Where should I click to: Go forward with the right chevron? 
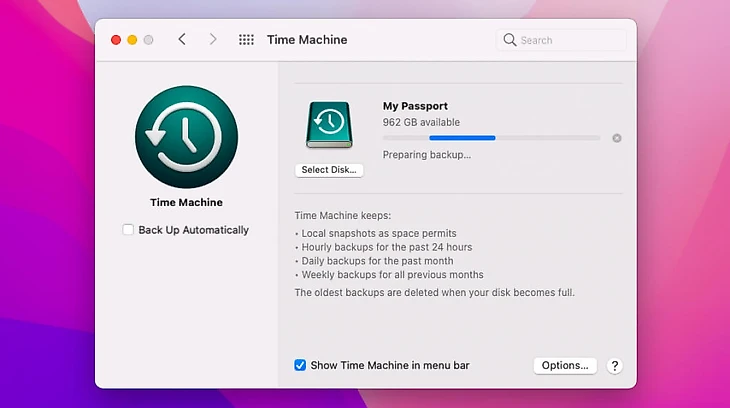[213, 40]
